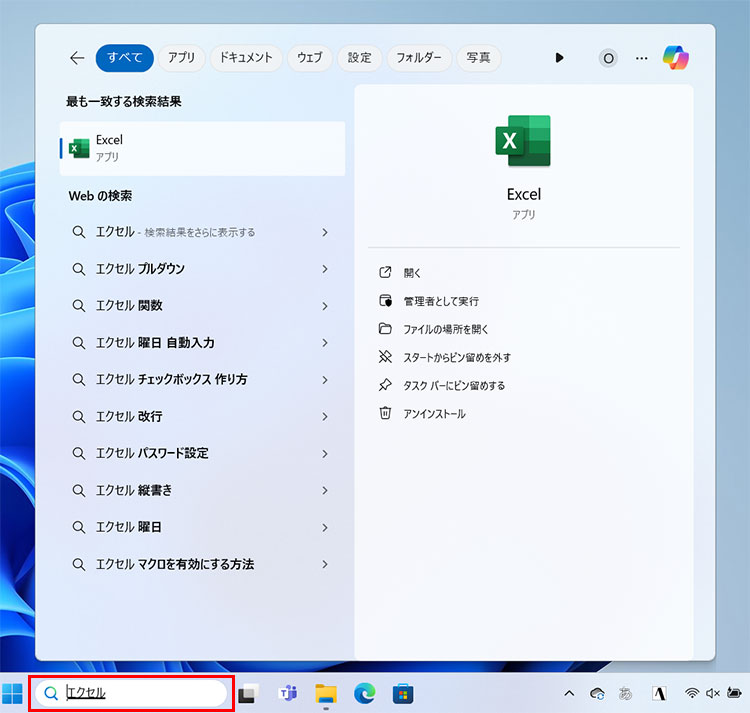The image size is (750, 713).
Task: Toggle mute via the taskbar speaker icon
Action: [713, 693]
